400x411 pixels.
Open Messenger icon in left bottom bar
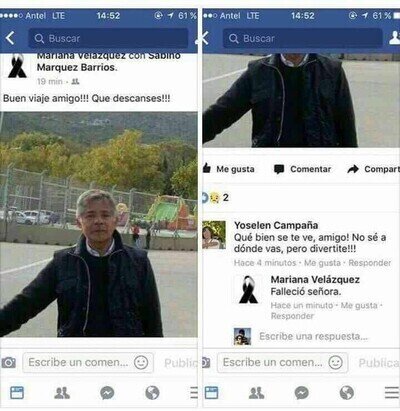107,393
